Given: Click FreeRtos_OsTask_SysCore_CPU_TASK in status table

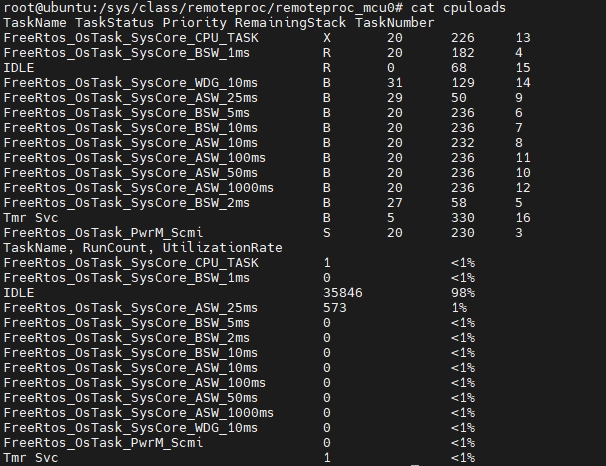Looking at the screenshot, I should [131, 38].
